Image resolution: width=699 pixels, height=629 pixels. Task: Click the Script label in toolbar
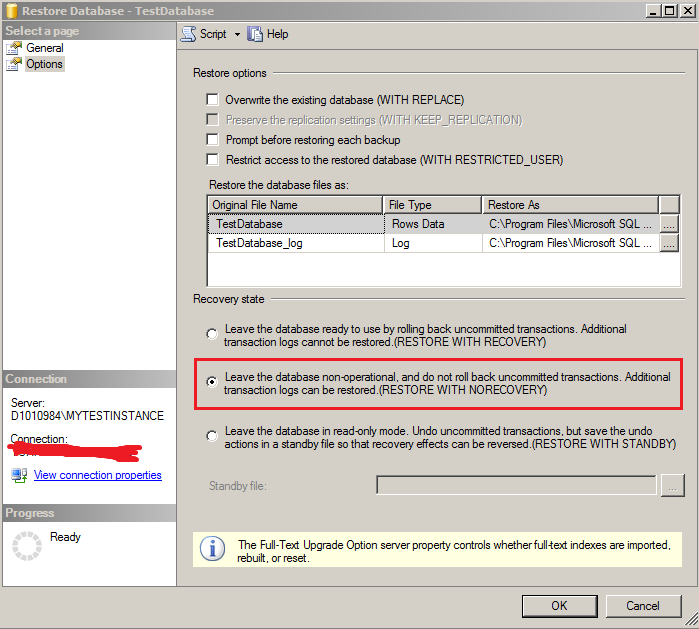[213, 34]
